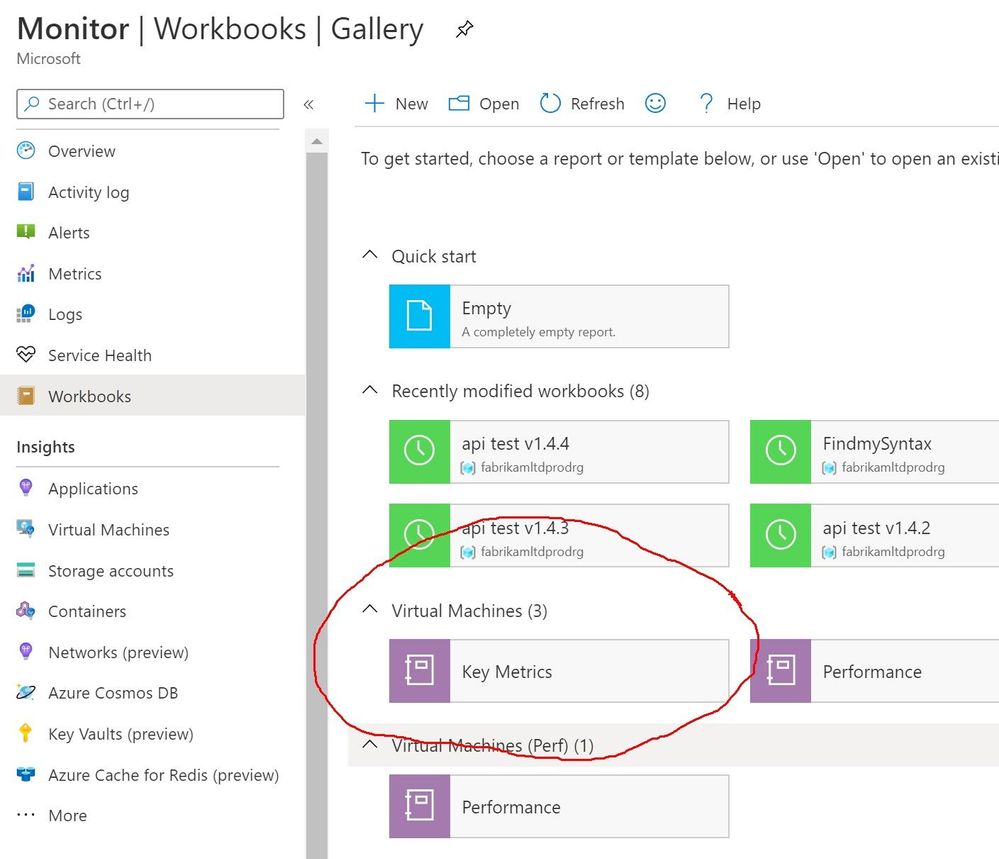
Task: Collapse the Virtual Machines (3) section
Action: point(370,609)
